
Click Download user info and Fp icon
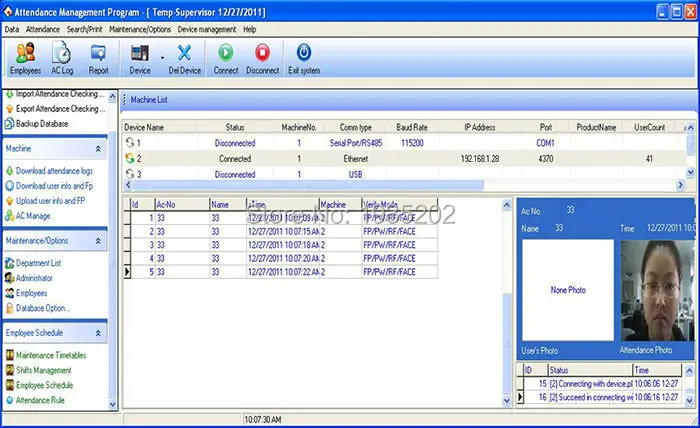pos(9,186)
